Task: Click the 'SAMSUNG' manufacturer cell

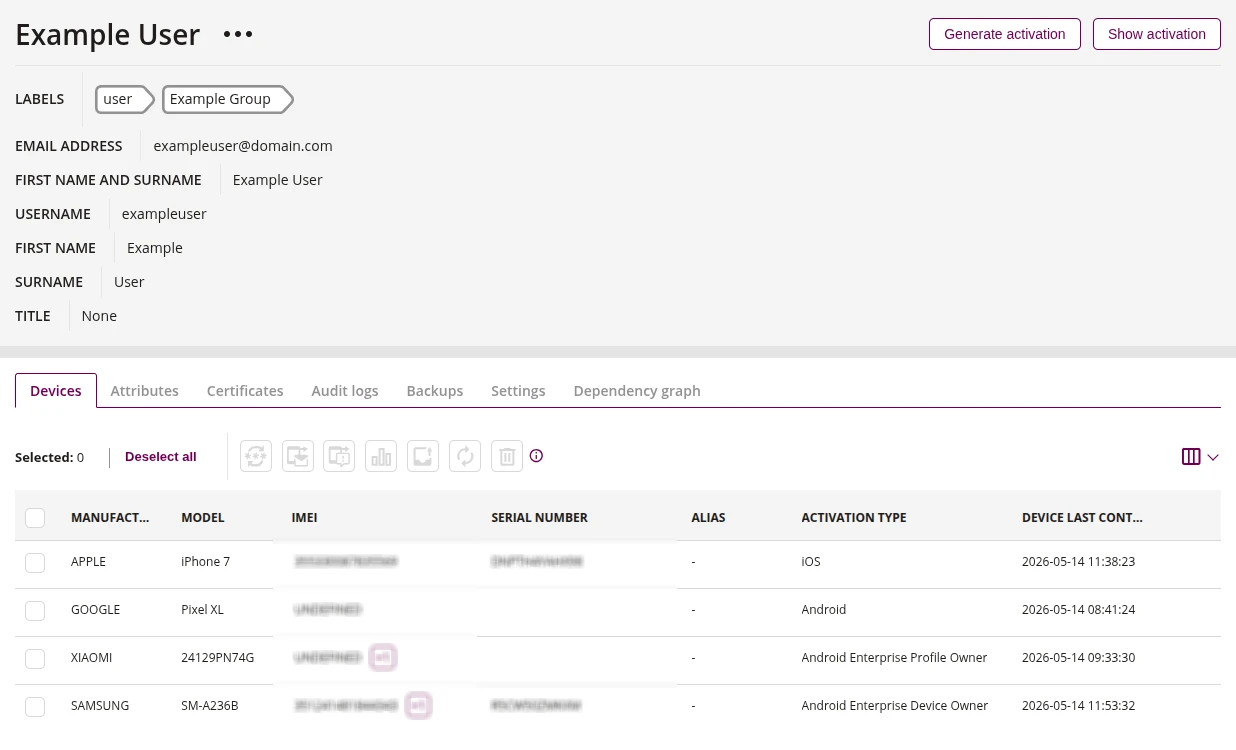Action: point(100,706)
